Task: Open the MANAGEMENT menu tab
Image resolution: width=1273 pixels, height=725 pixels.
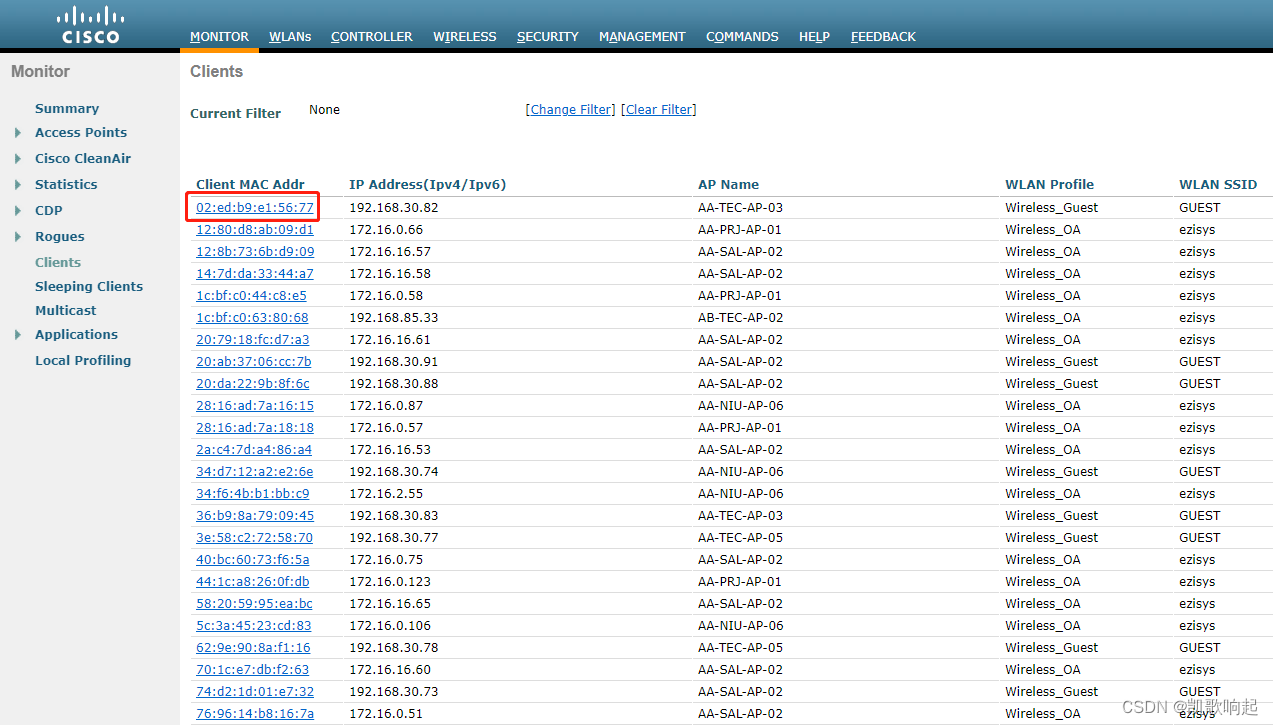Action: [642, 36]
